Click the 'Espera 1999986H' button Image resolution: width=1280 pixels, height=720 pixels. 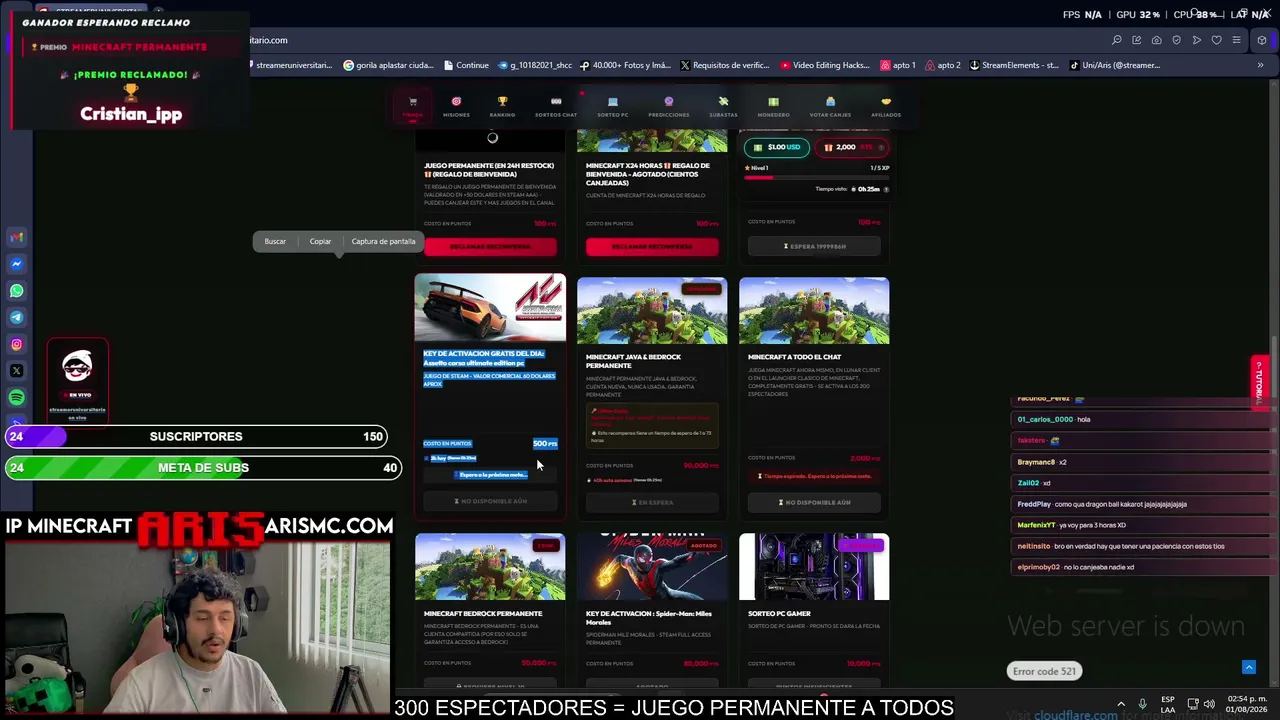pos(814,246)
